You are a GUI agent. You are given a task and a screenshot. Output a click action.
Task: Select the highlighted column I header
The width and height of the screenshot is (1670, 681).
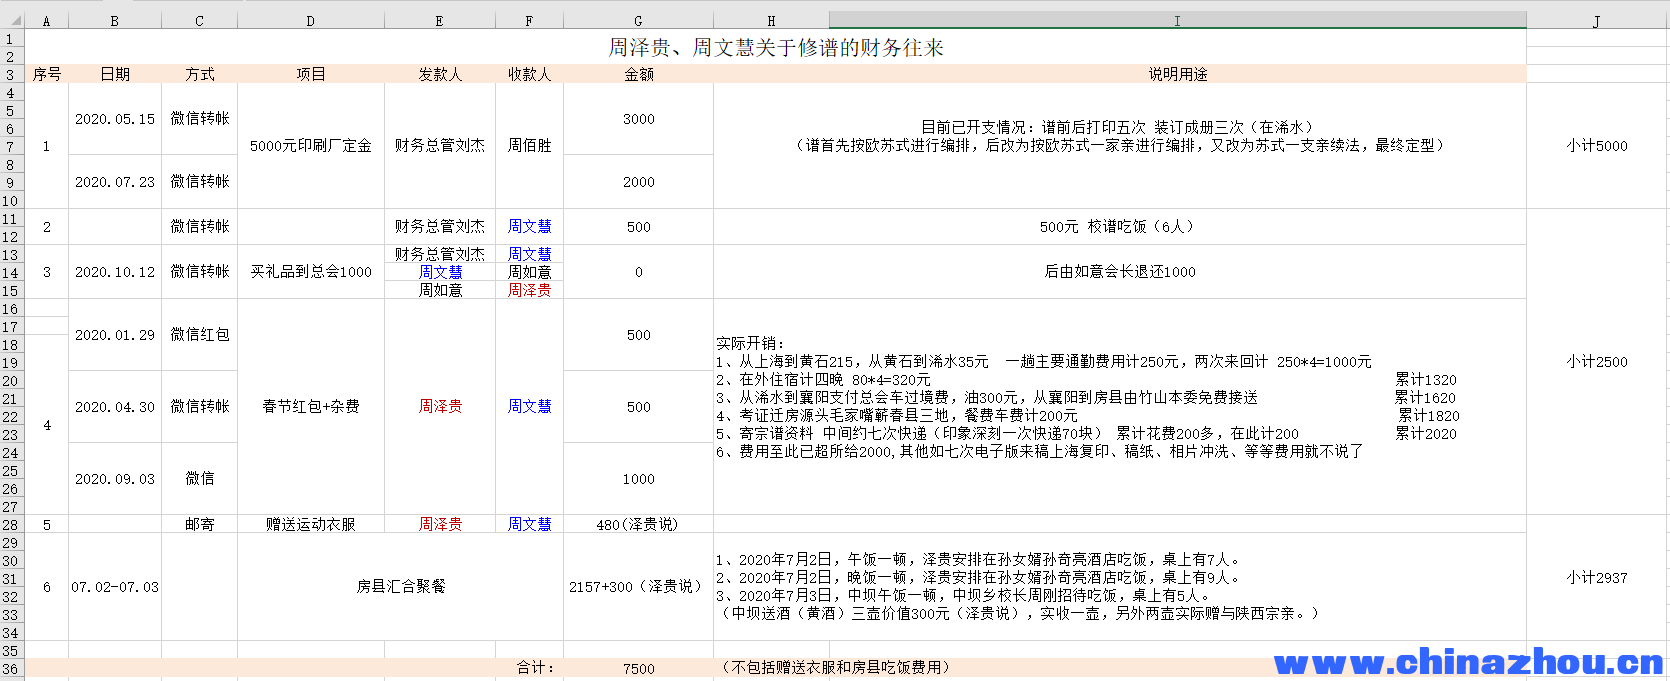pos(1177,20)
